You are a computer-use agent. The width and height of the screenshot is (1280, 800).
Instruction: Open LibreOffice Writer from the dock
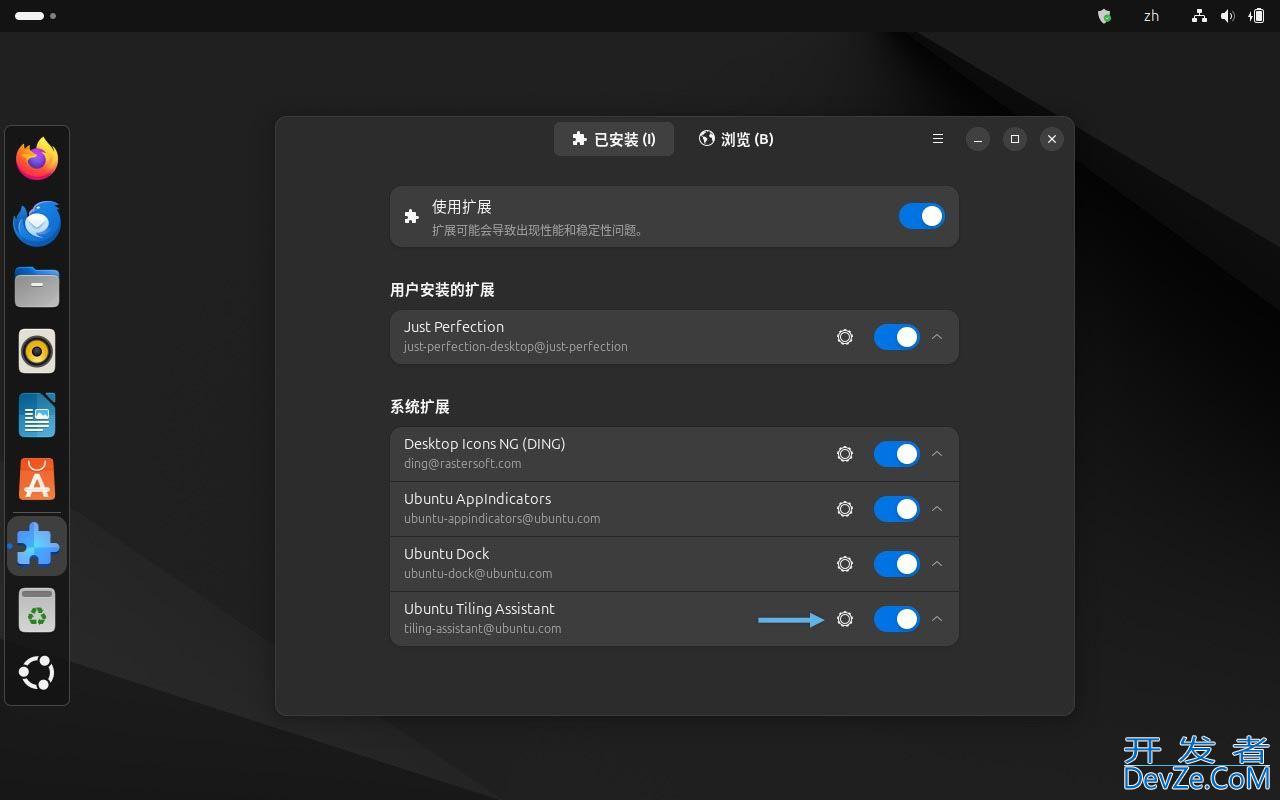tap(37, 415)
